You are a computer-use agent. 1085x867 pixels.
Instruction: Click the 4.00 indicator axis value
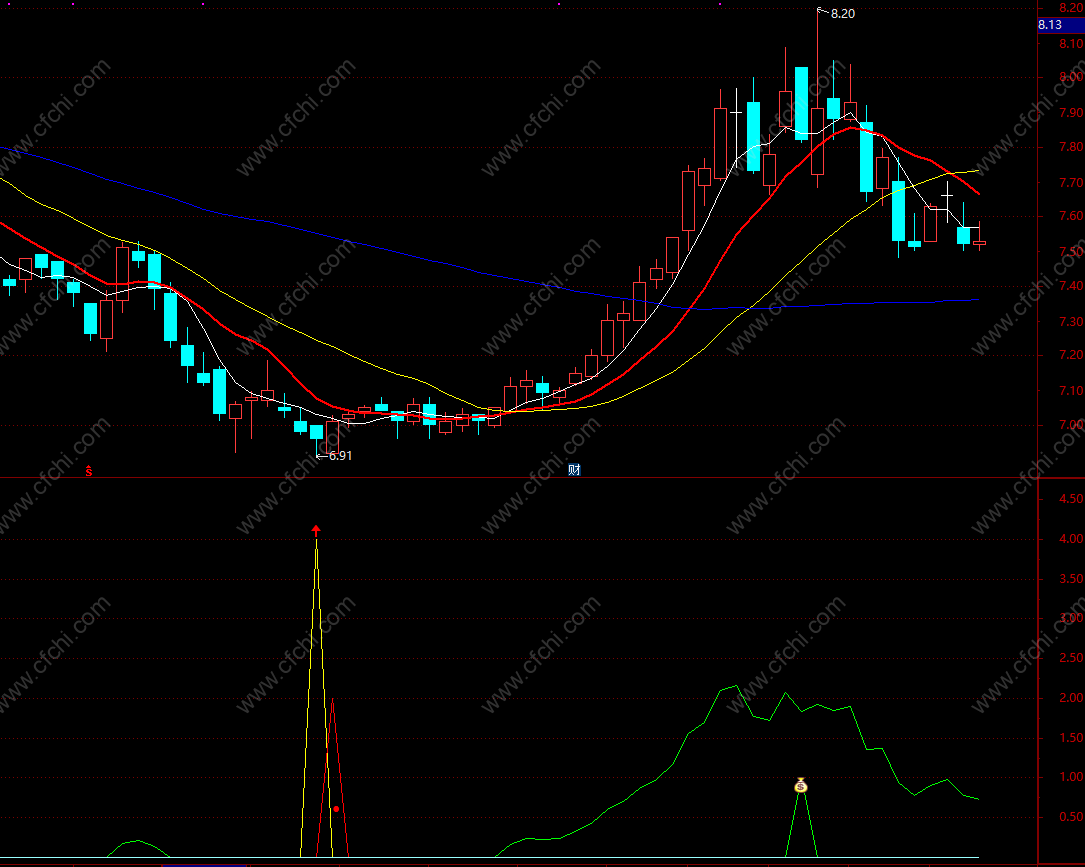(1071, 538)
